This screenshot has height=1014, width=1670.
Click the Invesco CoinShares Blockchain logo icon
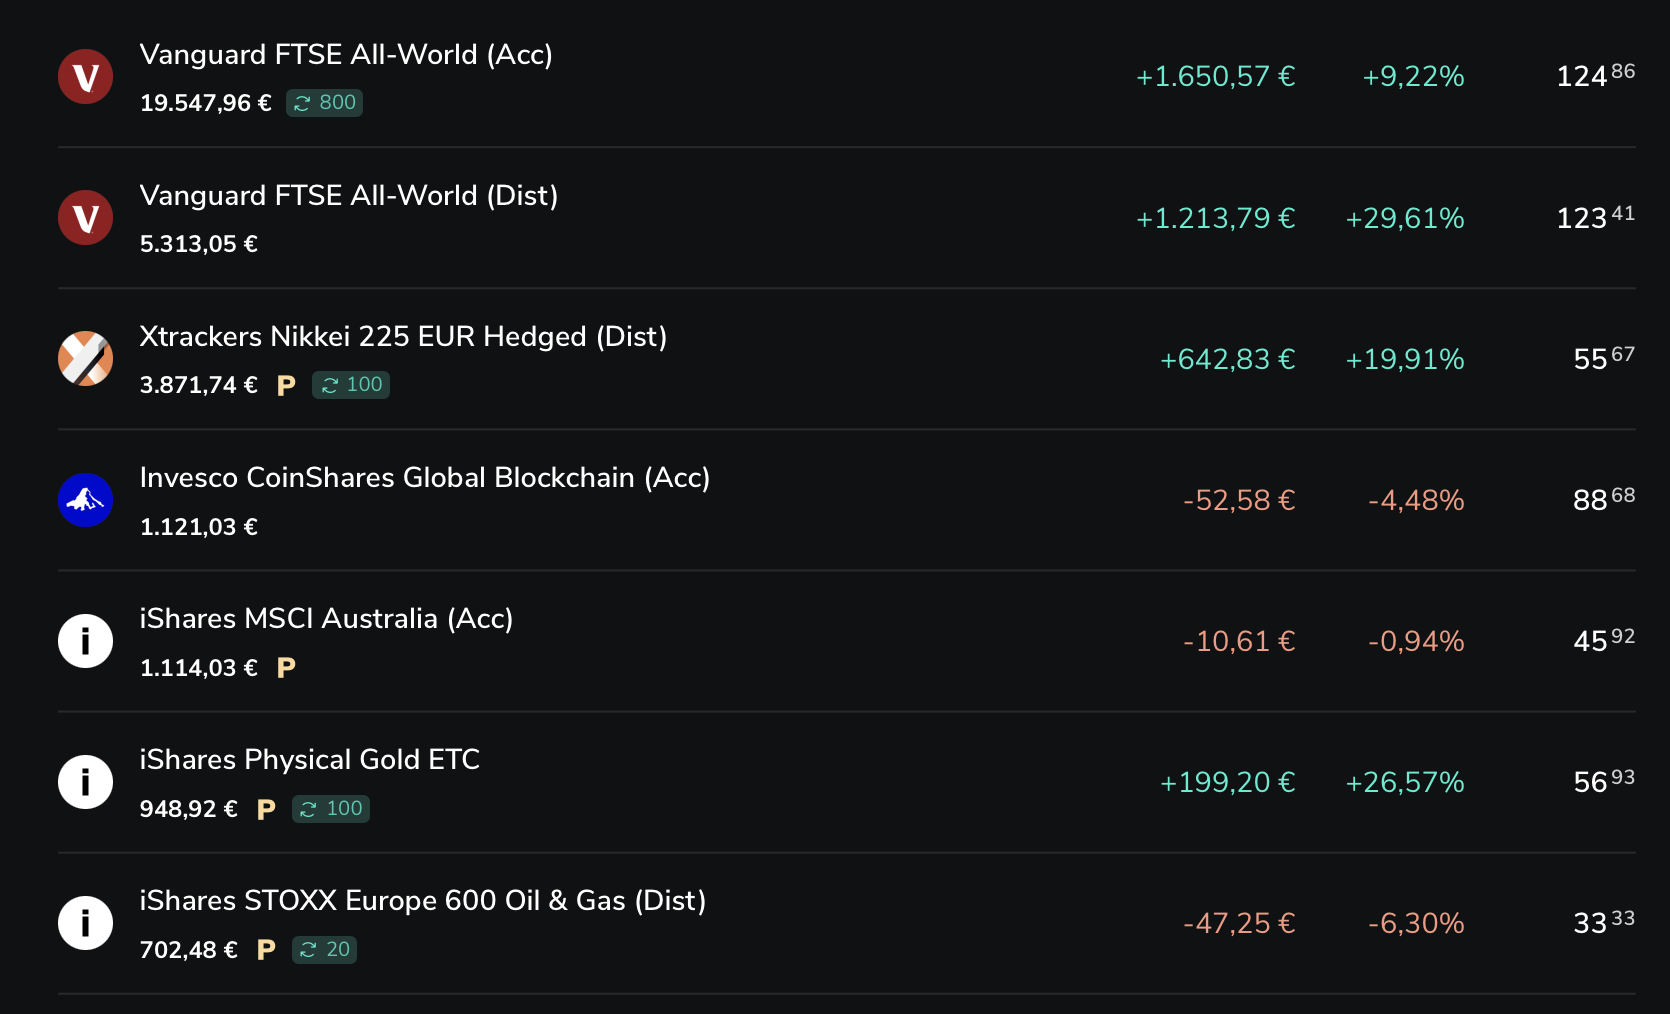(x=85, y=500)
